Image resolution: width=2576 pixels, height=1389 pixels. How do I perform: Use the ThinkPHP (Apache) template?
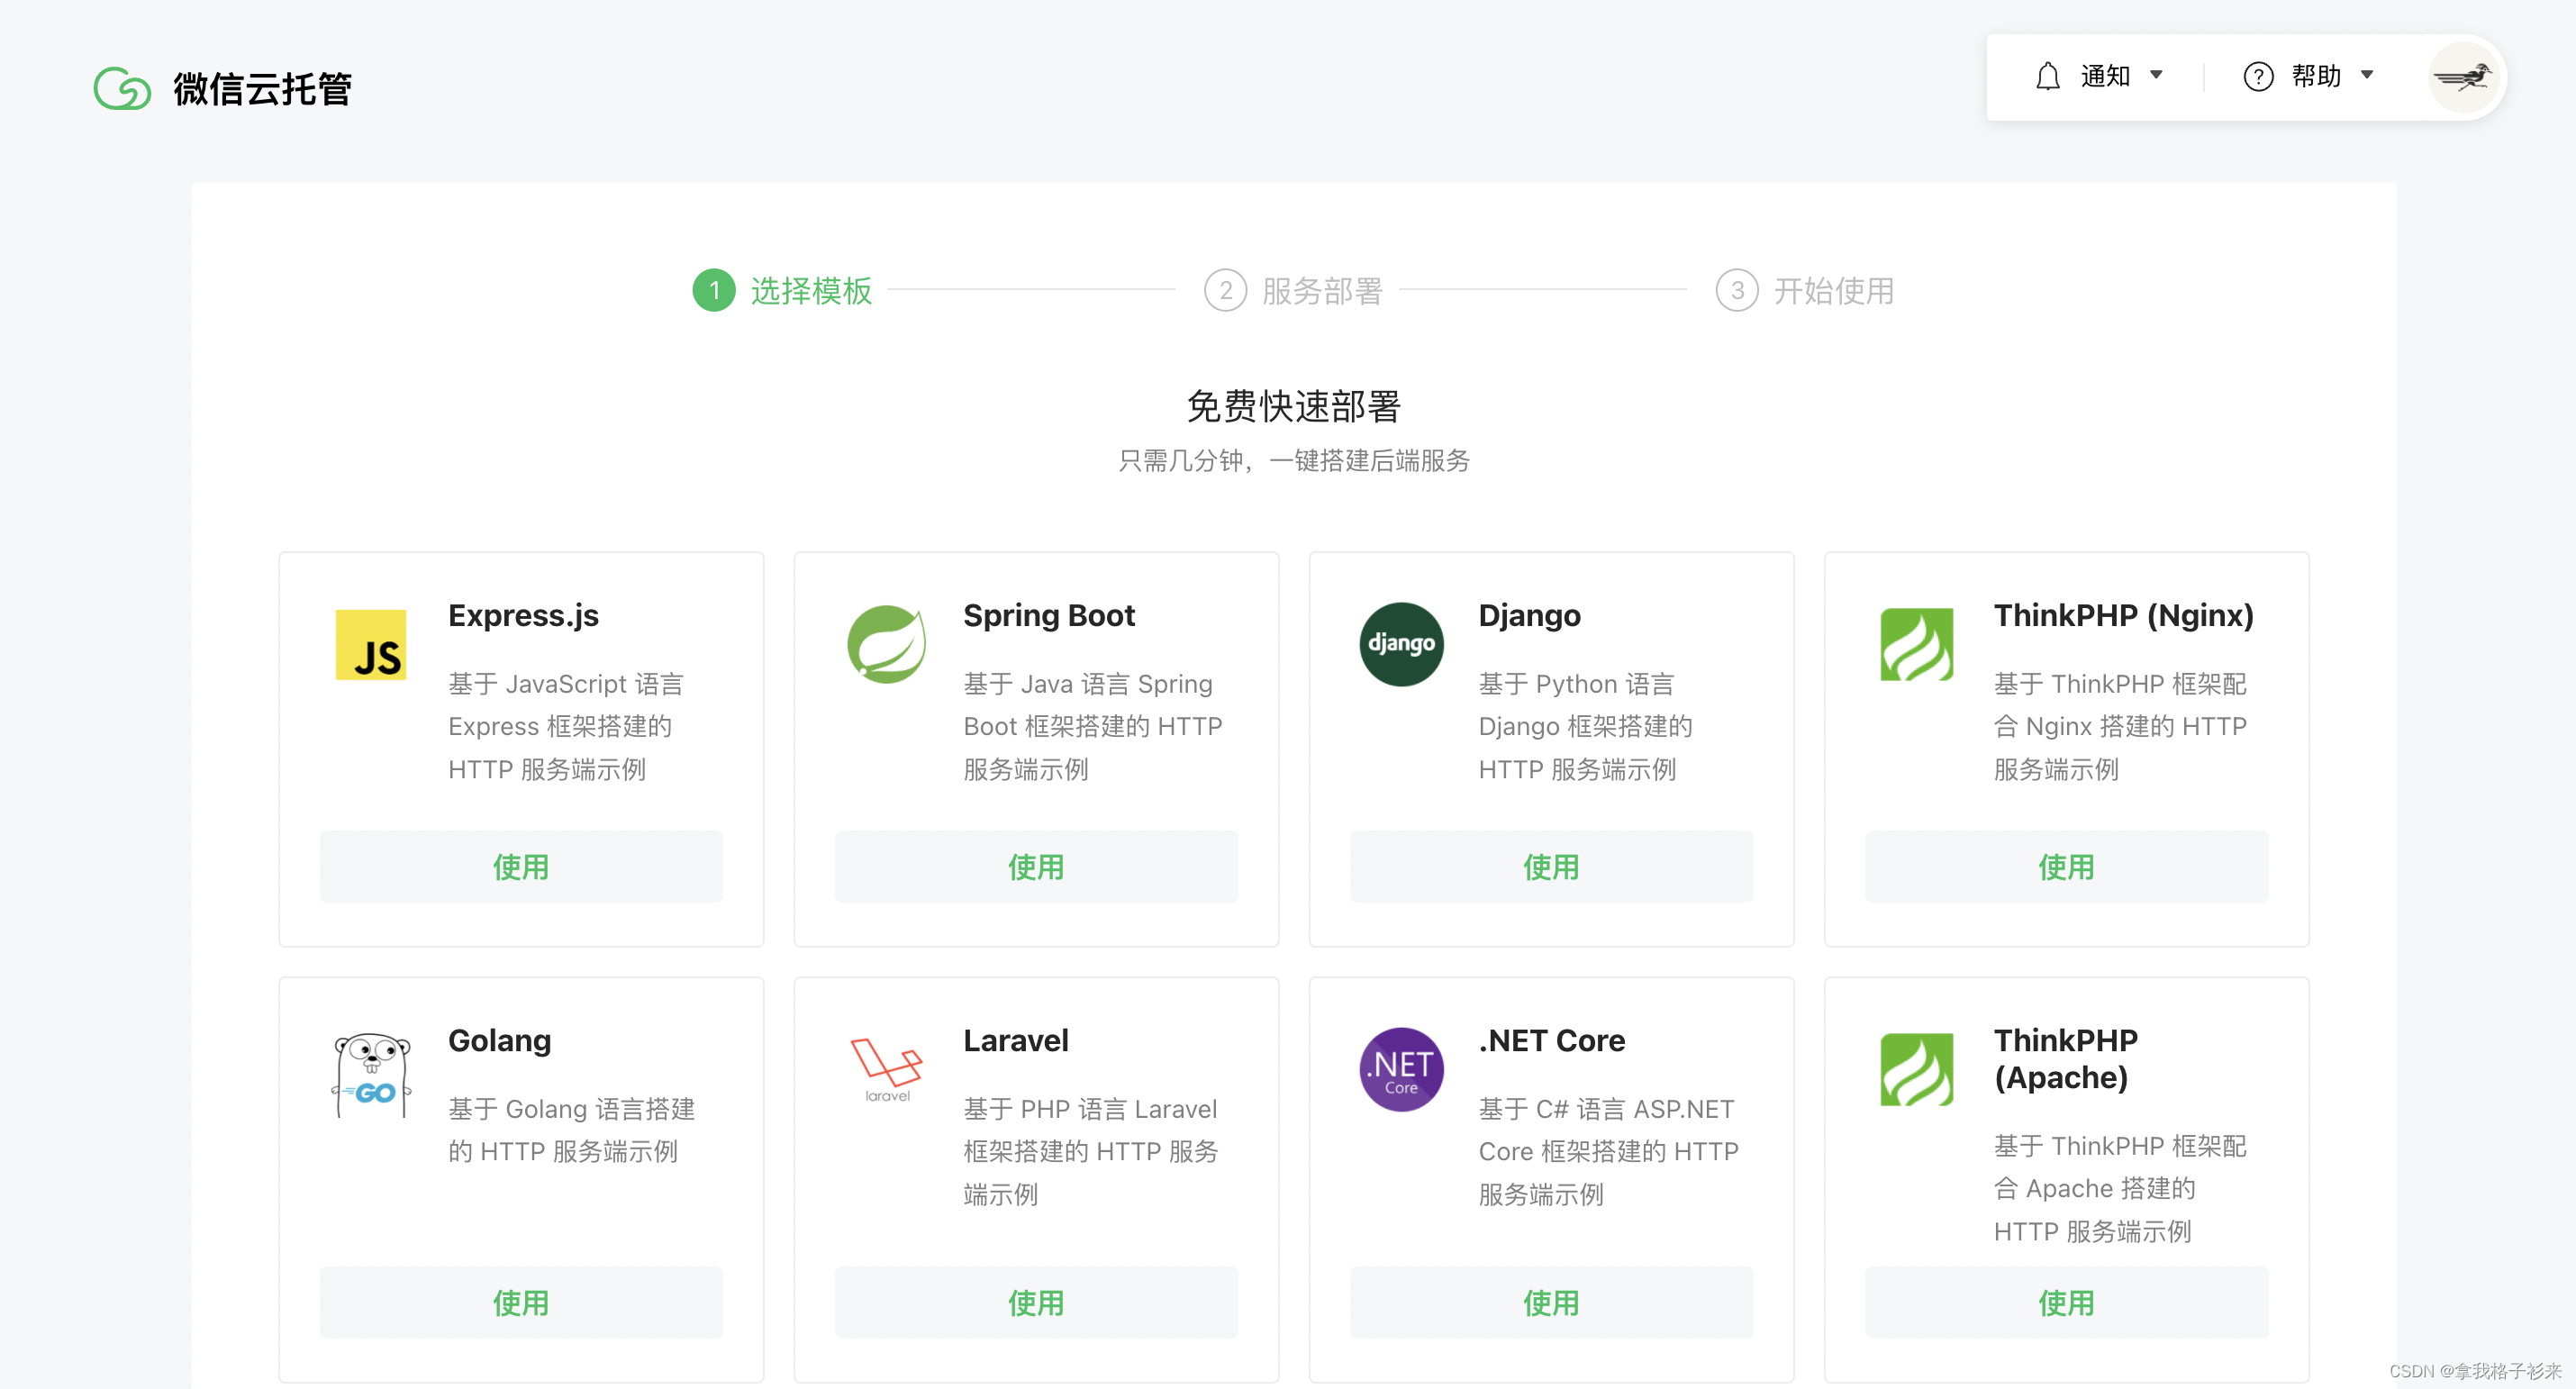2066,1302
